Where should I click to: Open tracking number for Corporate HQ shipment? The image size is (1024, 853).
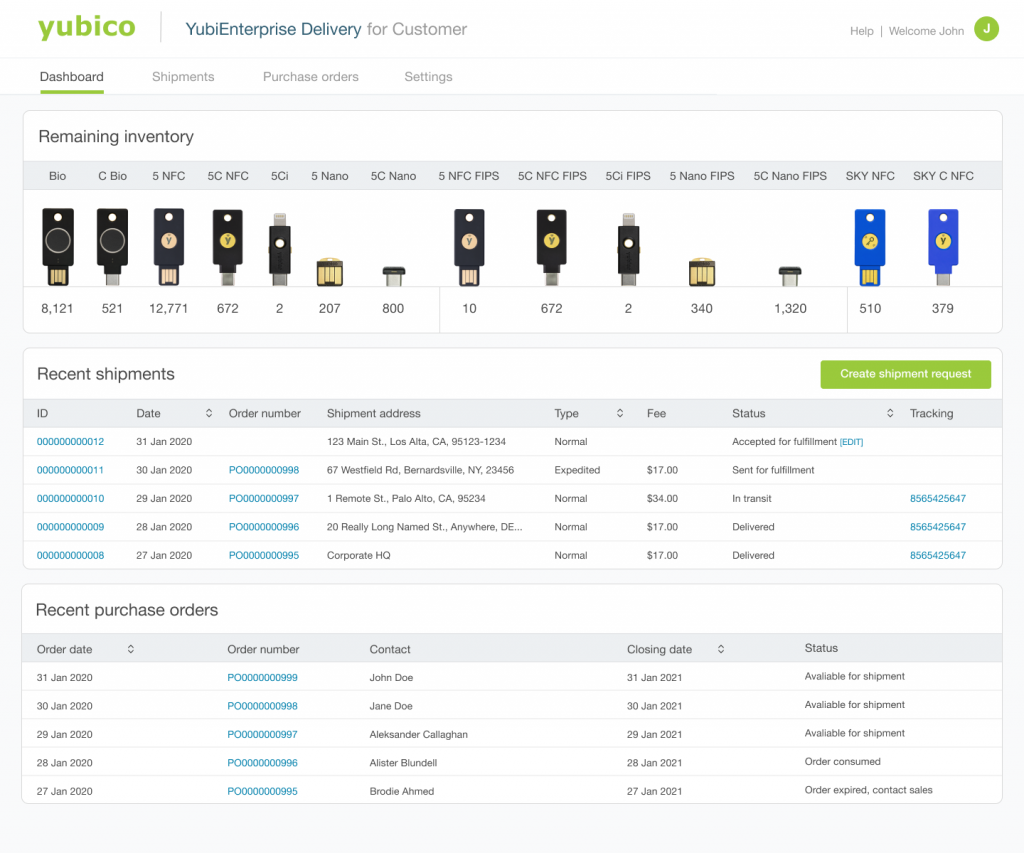click(938, 555)
